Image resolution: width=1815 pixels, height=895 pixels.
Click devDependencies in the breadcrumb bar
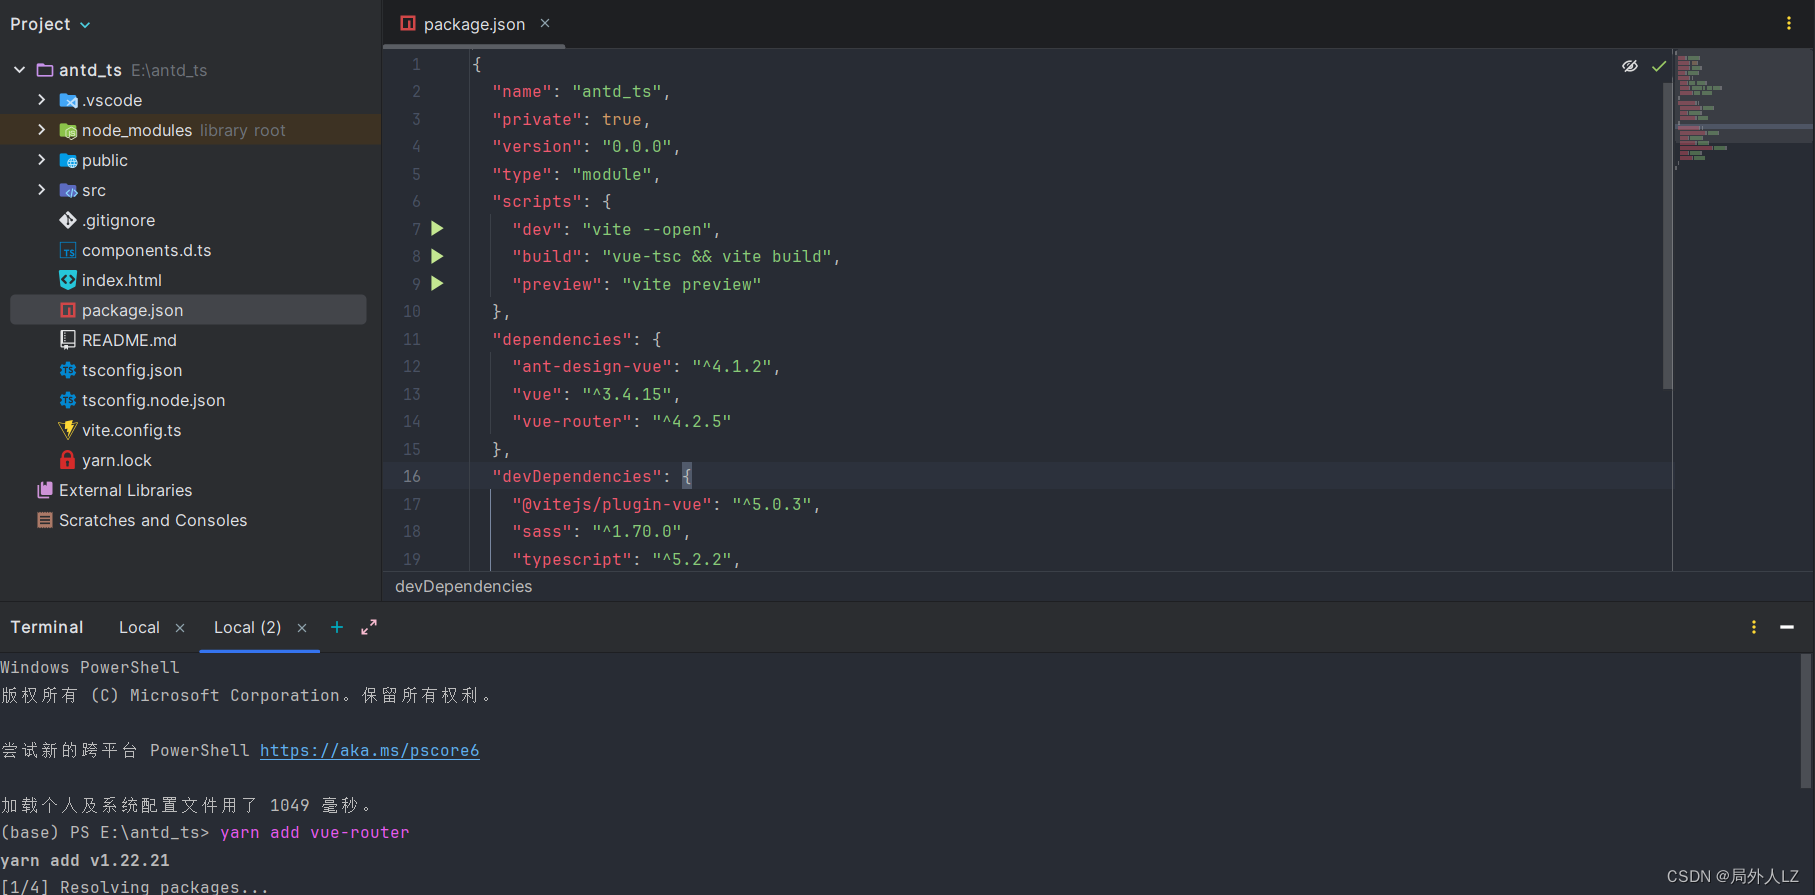click(463, 586)
